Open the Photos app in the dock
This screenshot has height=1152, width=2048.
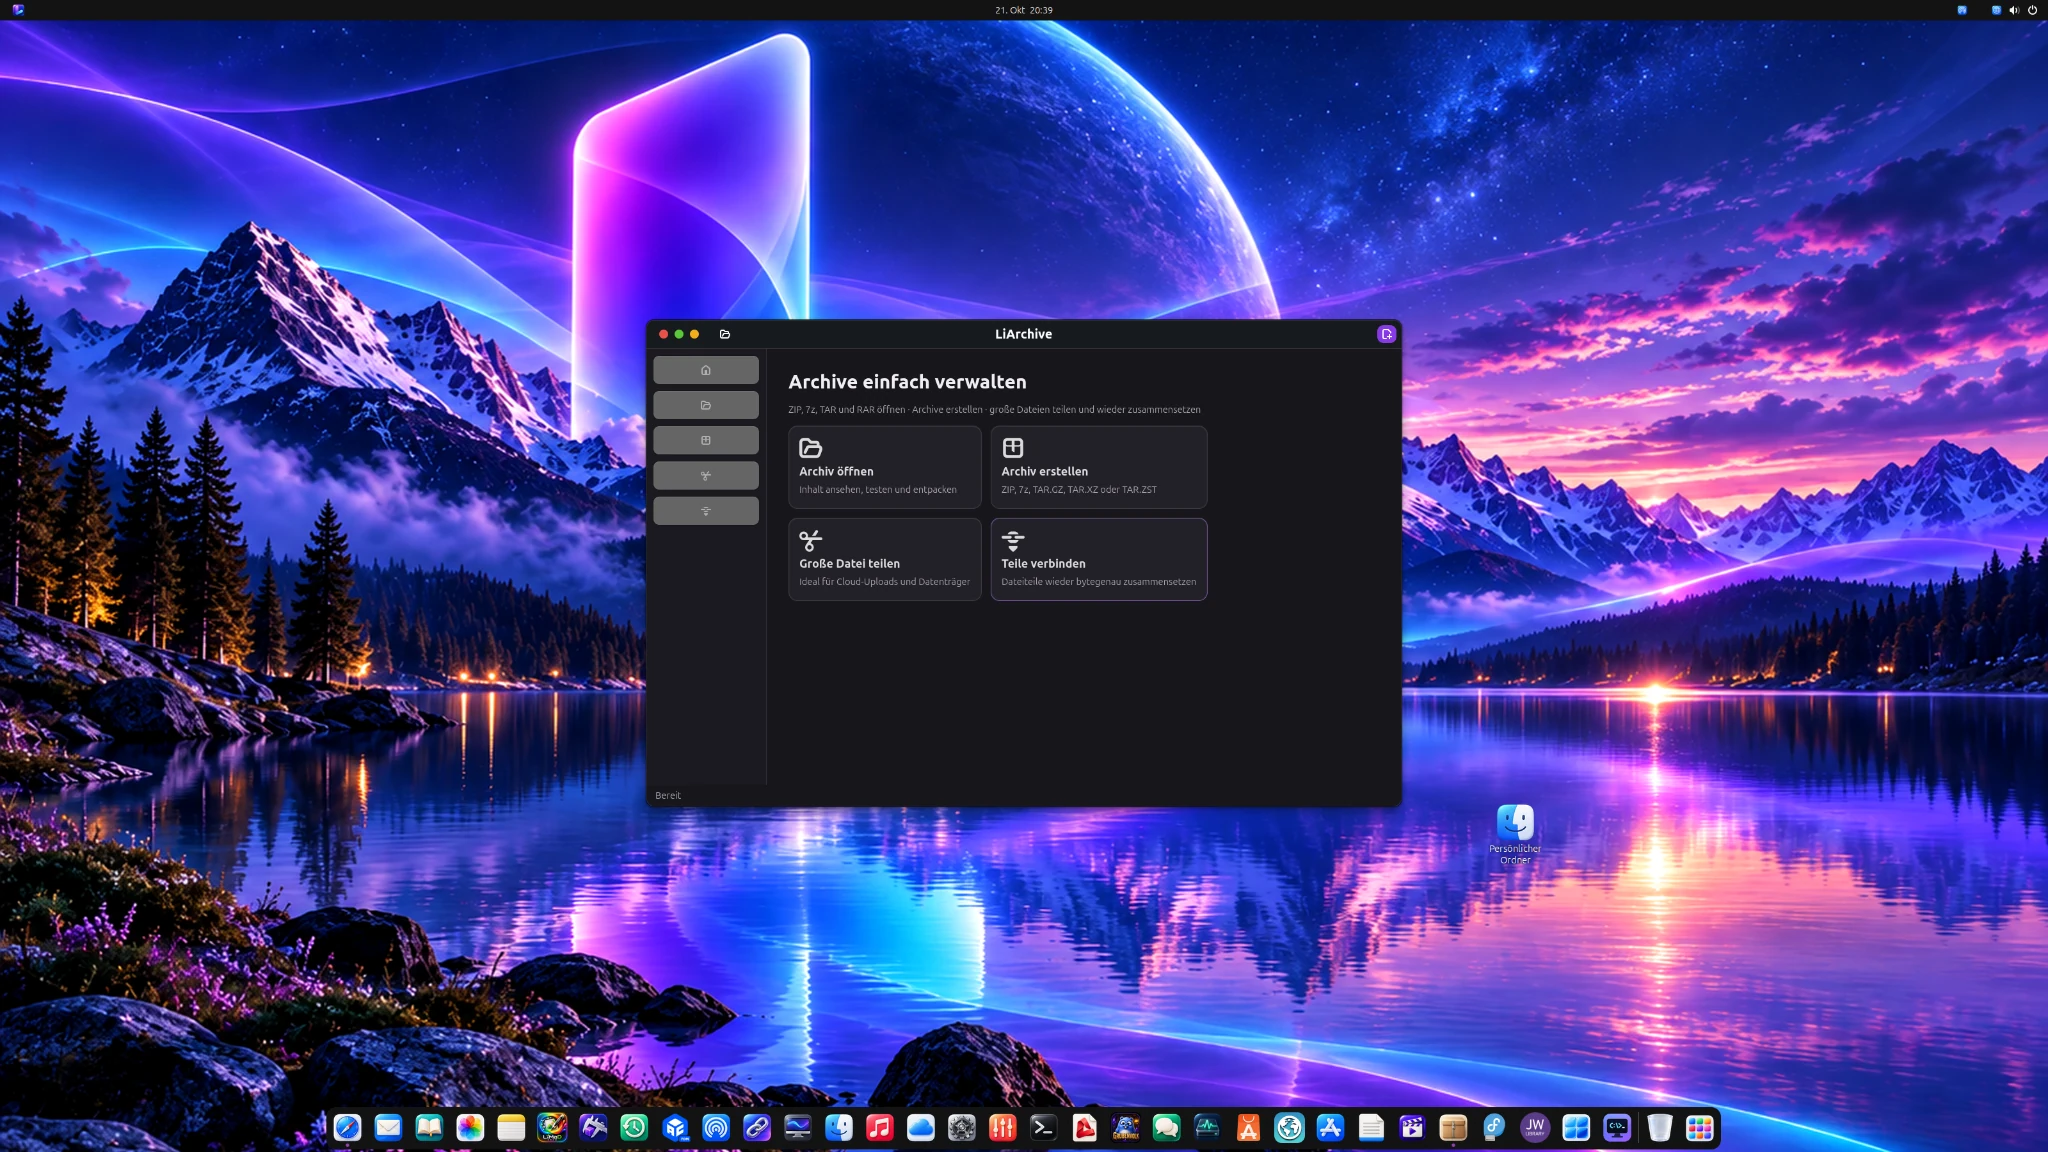point(470,1128)
